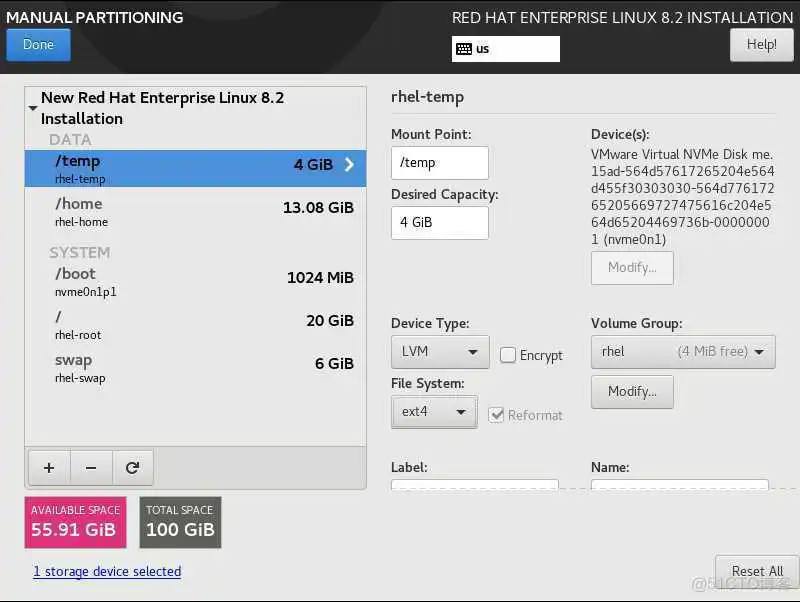The width and height of the screenshot is (800, 602).
Task: Click the Name input field
Action: click(x=680, y=484)
